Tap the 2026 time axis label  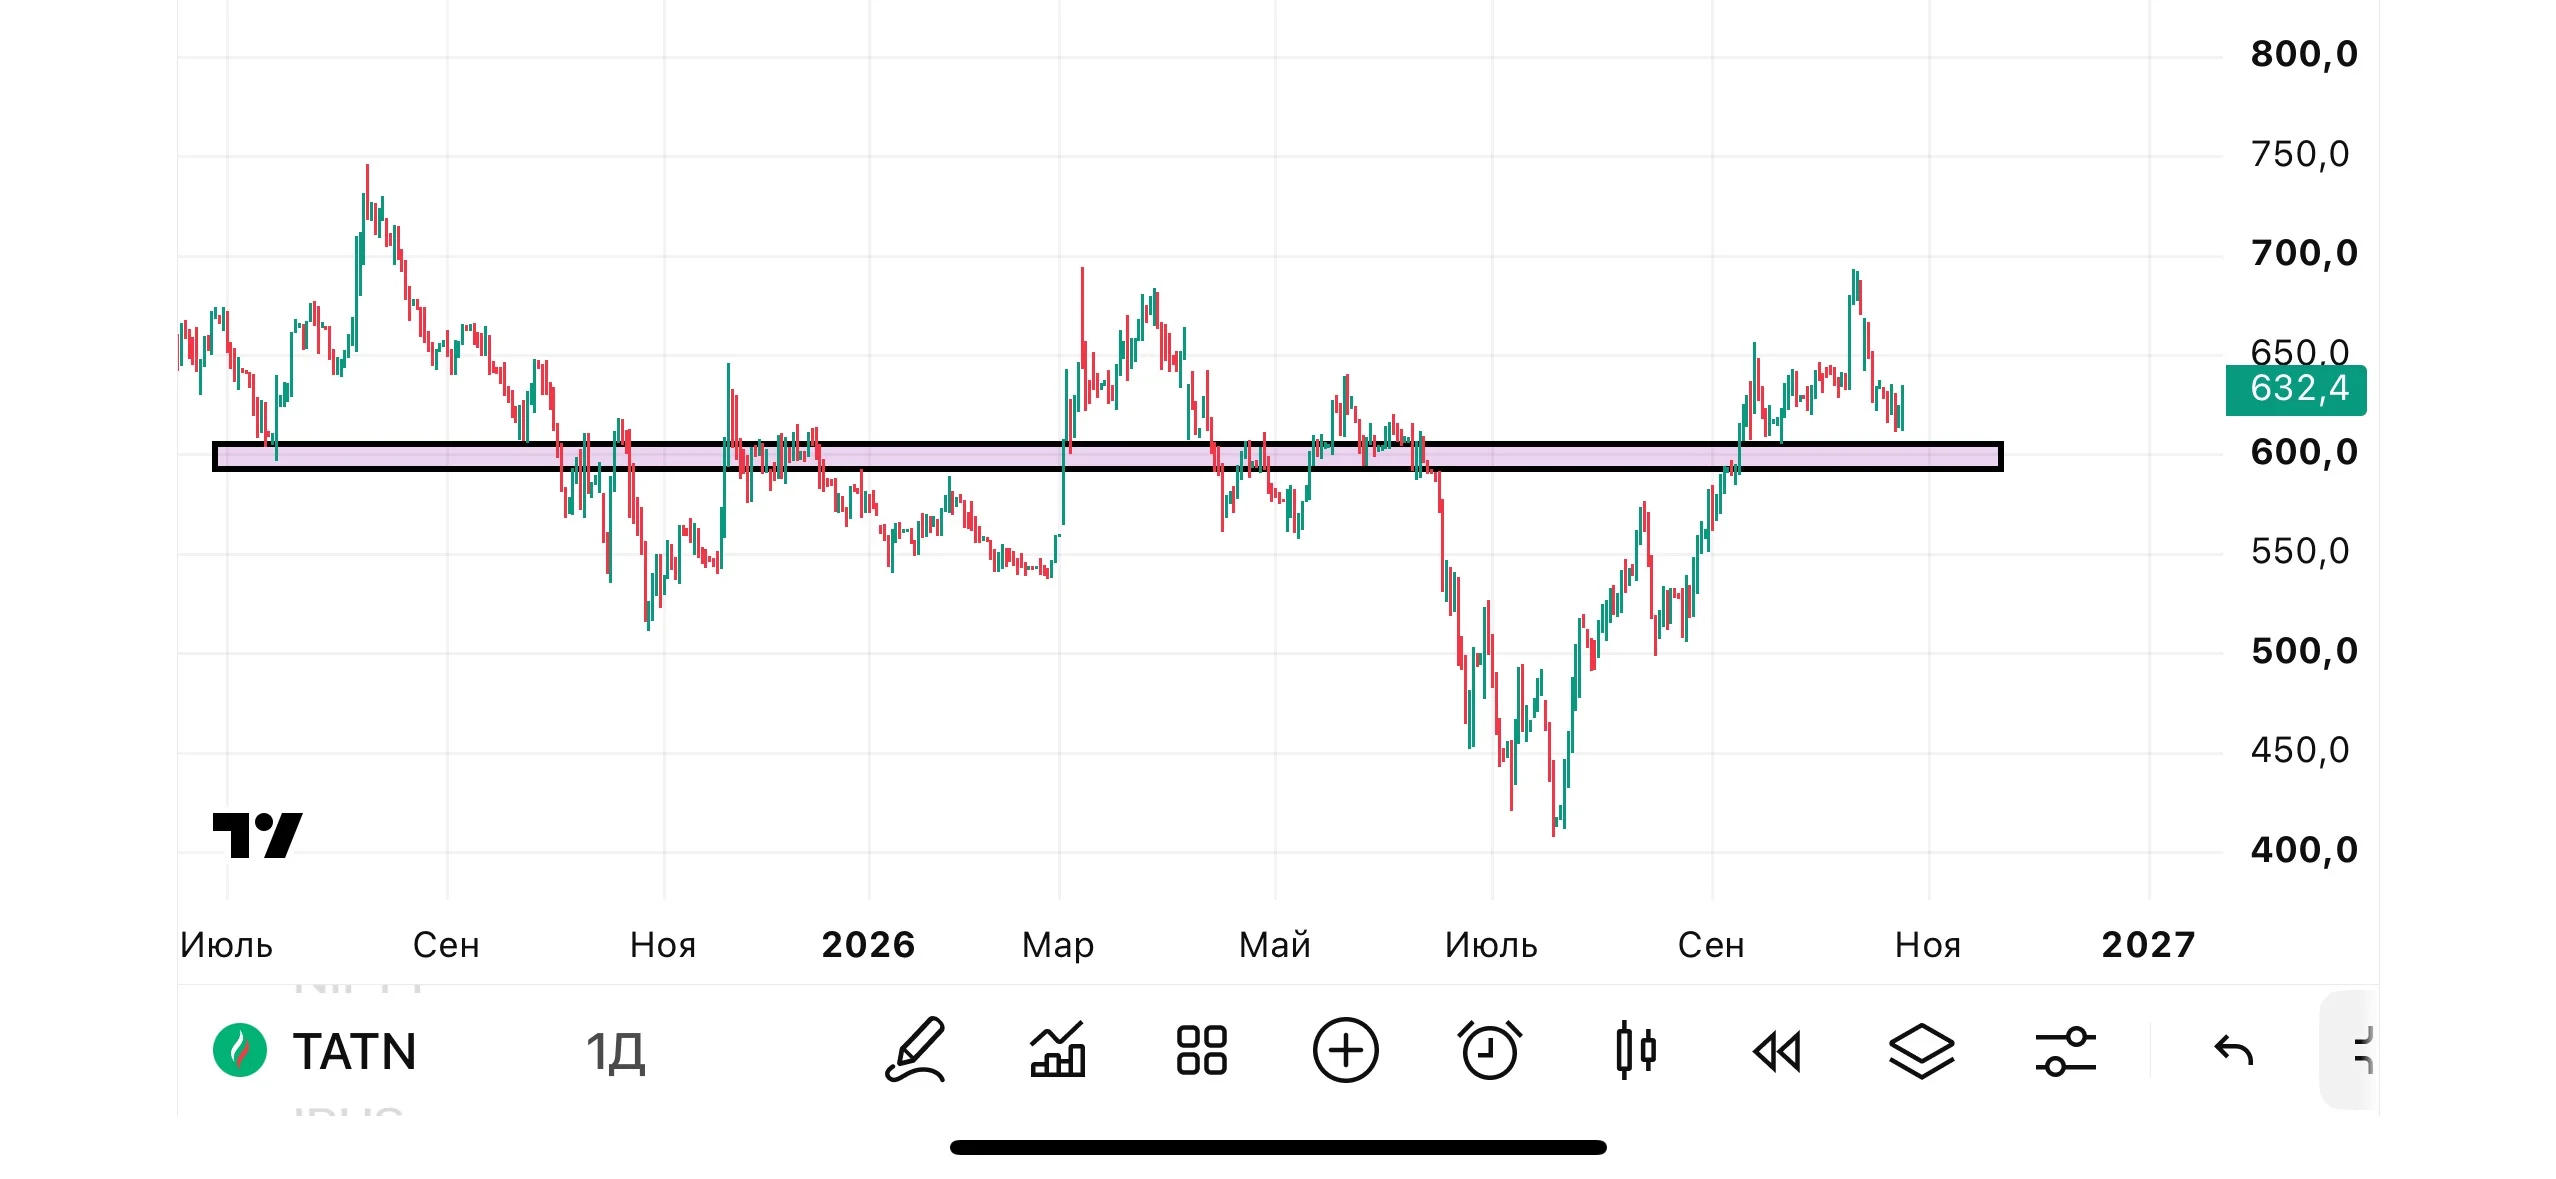tap(868, 945)
